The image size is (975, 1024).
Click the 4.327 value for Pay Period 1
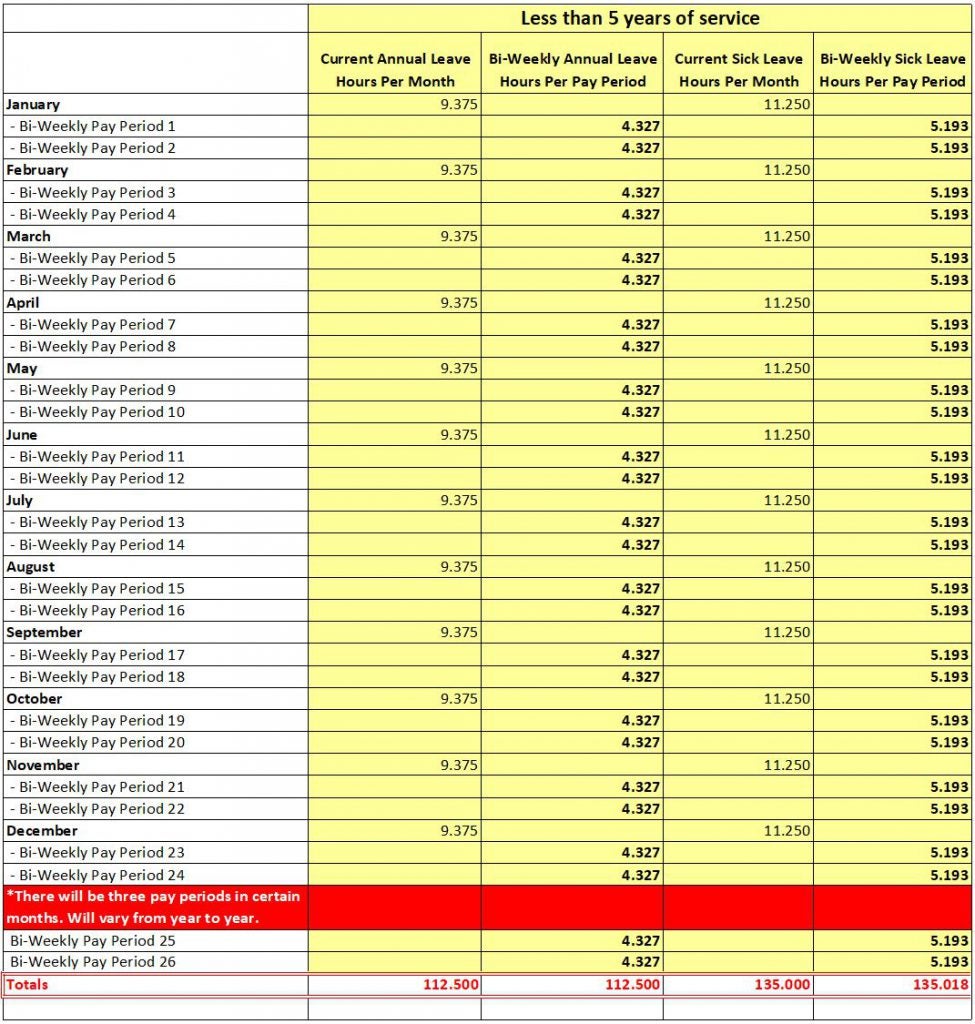click(641, 126)
